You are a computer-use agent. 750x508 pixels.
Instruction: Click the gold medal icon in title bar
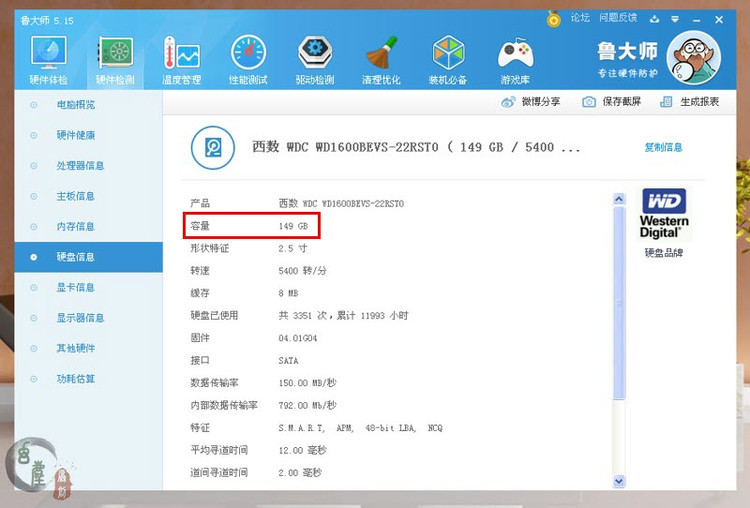pyautogui.click(x=553, y=19)
